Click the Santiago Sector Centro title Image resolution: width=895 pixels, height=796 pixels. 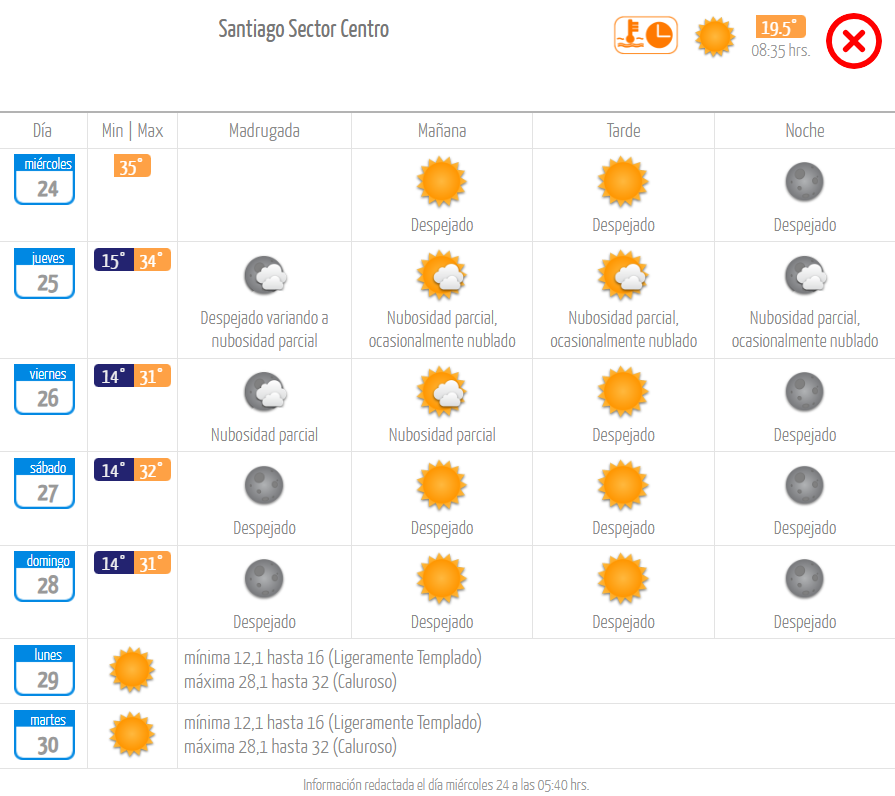pyautogui.click(x=304, y=29)
